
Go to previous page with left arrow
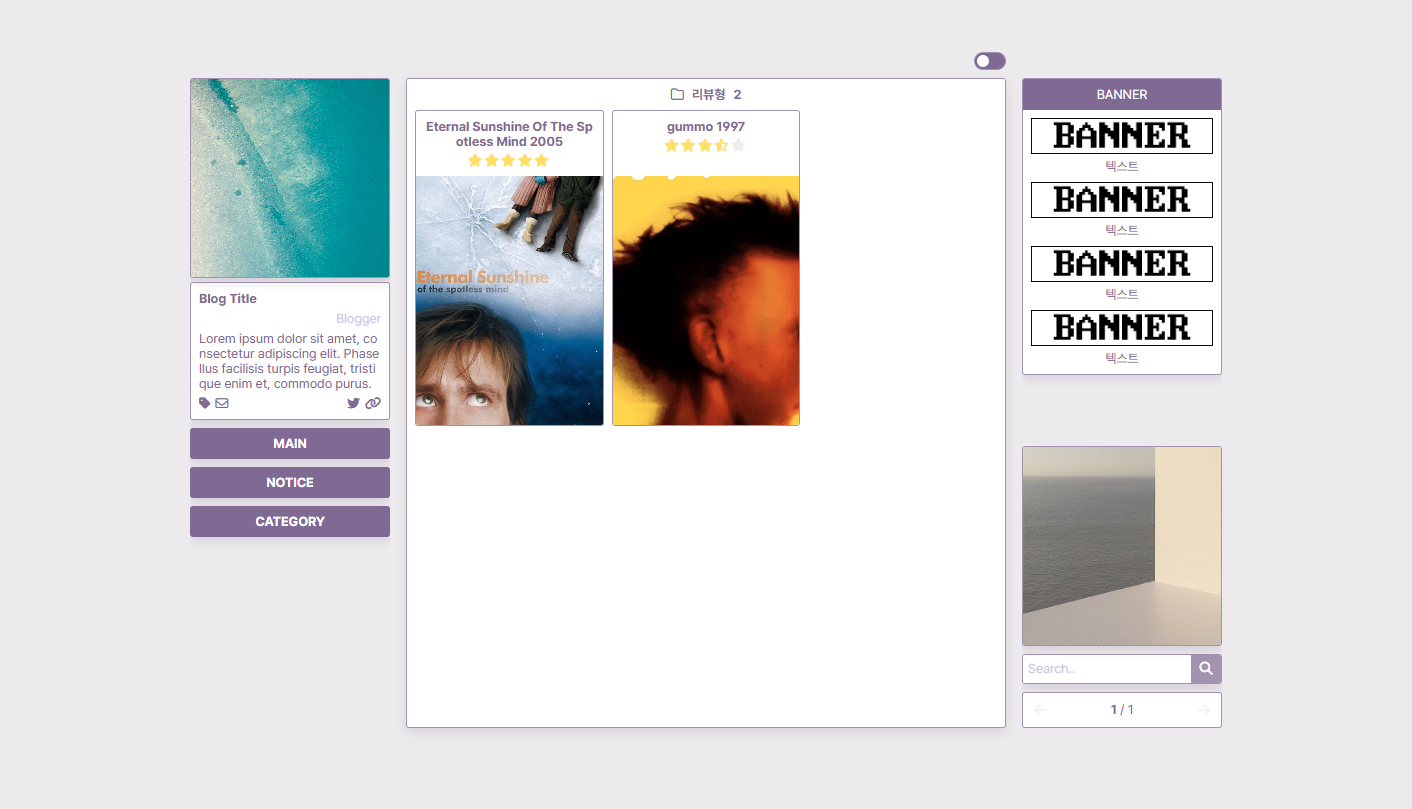coord(1040,710)
